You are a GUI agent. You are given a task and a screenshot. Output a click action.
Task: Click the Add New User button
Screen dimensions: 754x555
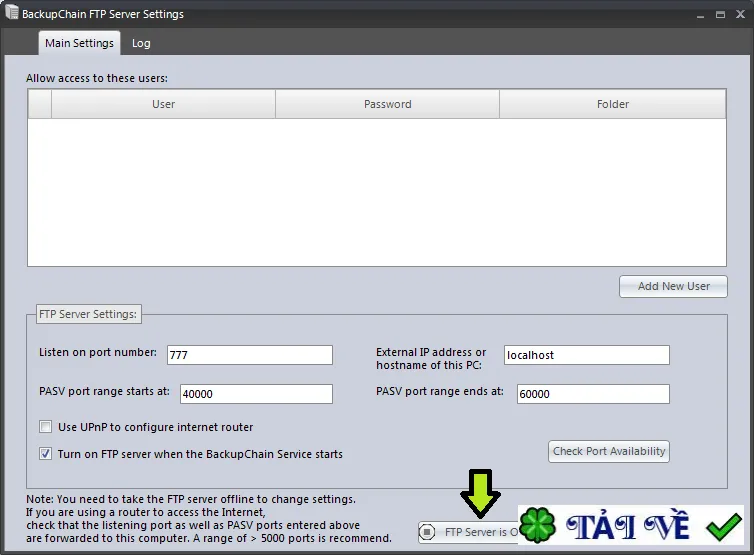673,286
